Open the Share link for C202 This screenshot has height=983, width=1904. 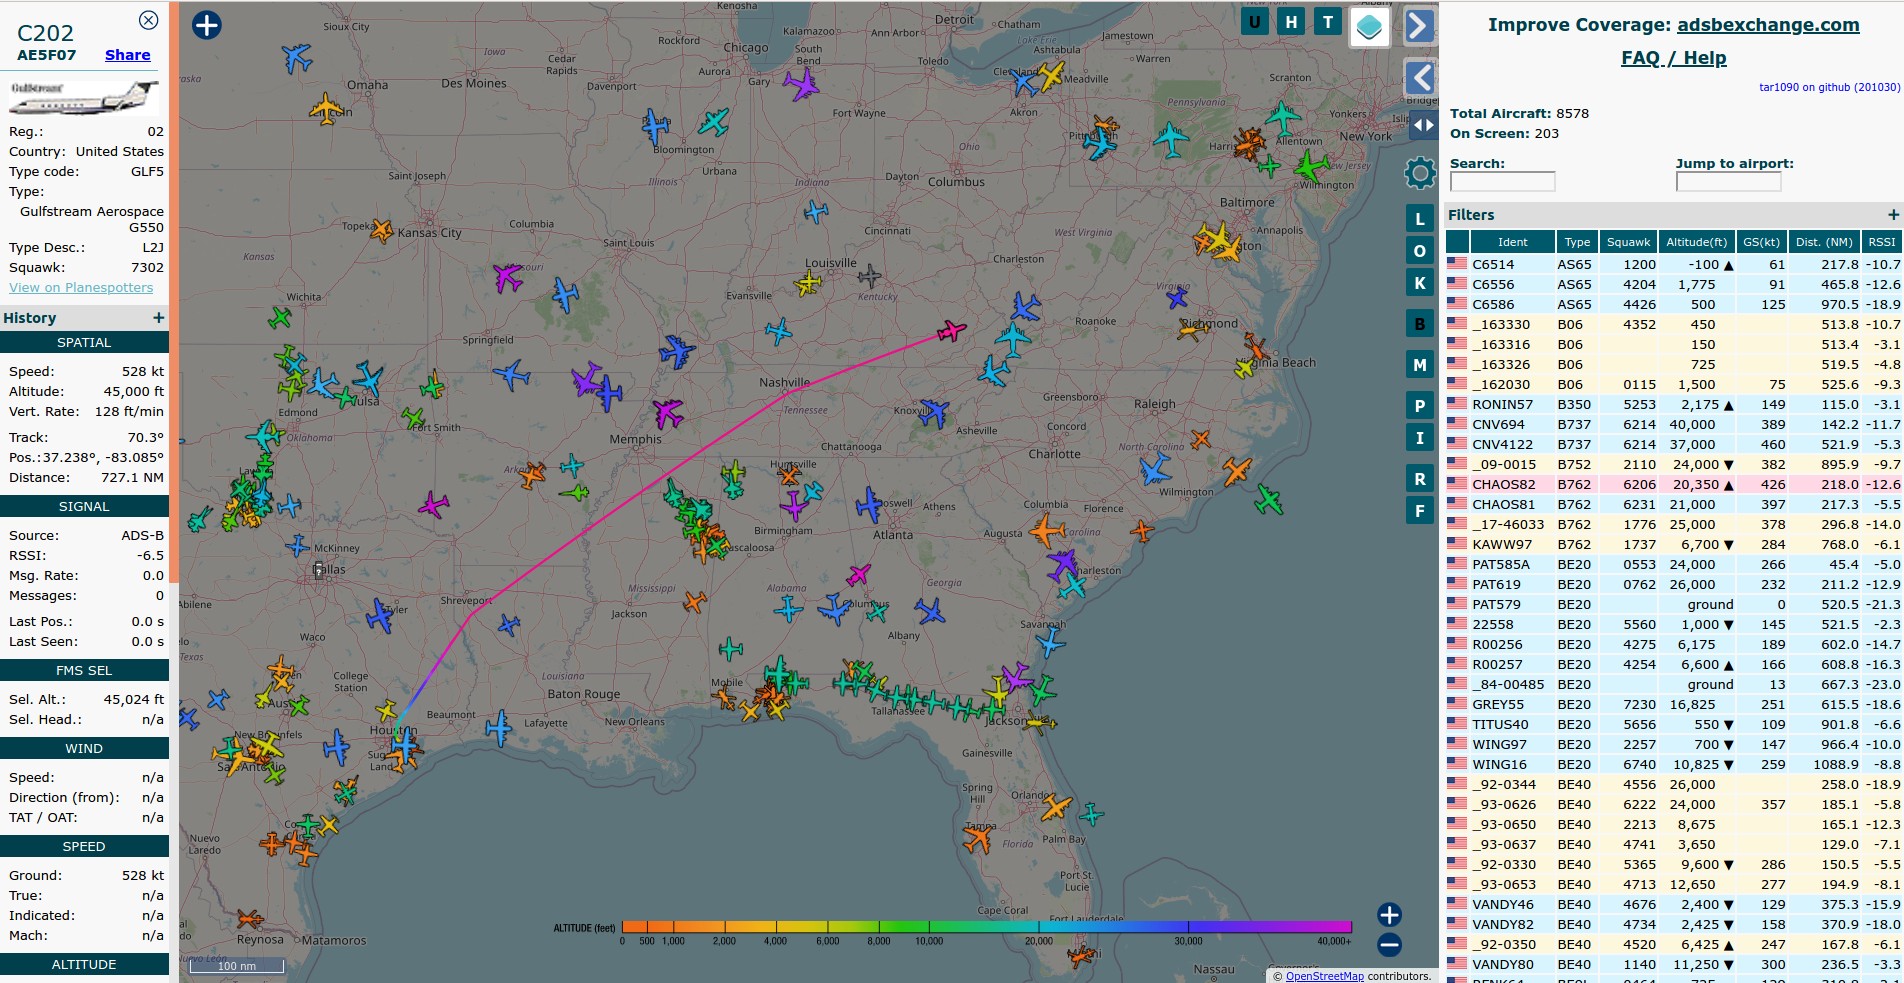(x=128, y=55)
